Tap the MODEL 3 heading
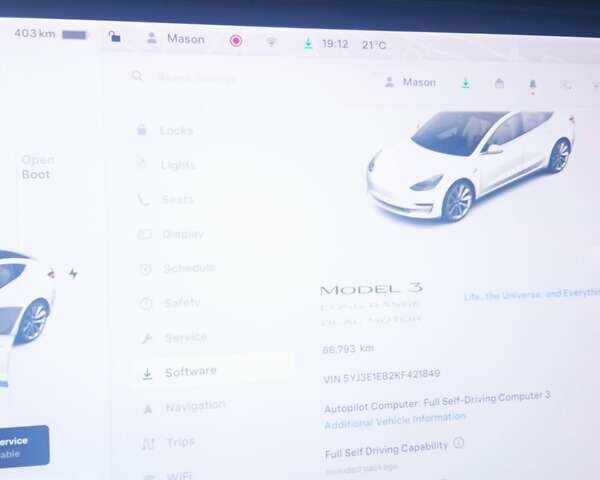Viewport: 600px width, 480px height. pyautogui.click(x=371, y=289)
